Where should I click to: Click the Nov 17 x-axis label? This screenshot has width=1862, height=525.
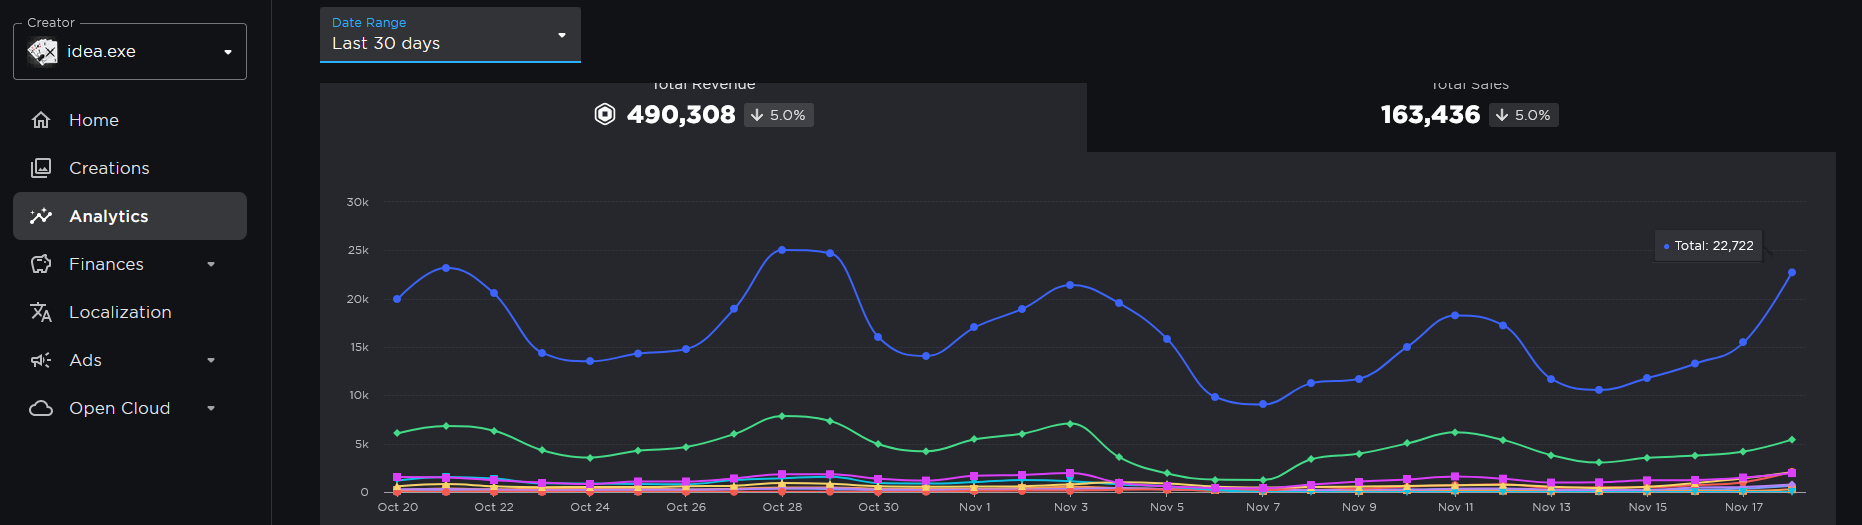point(1744,507)
